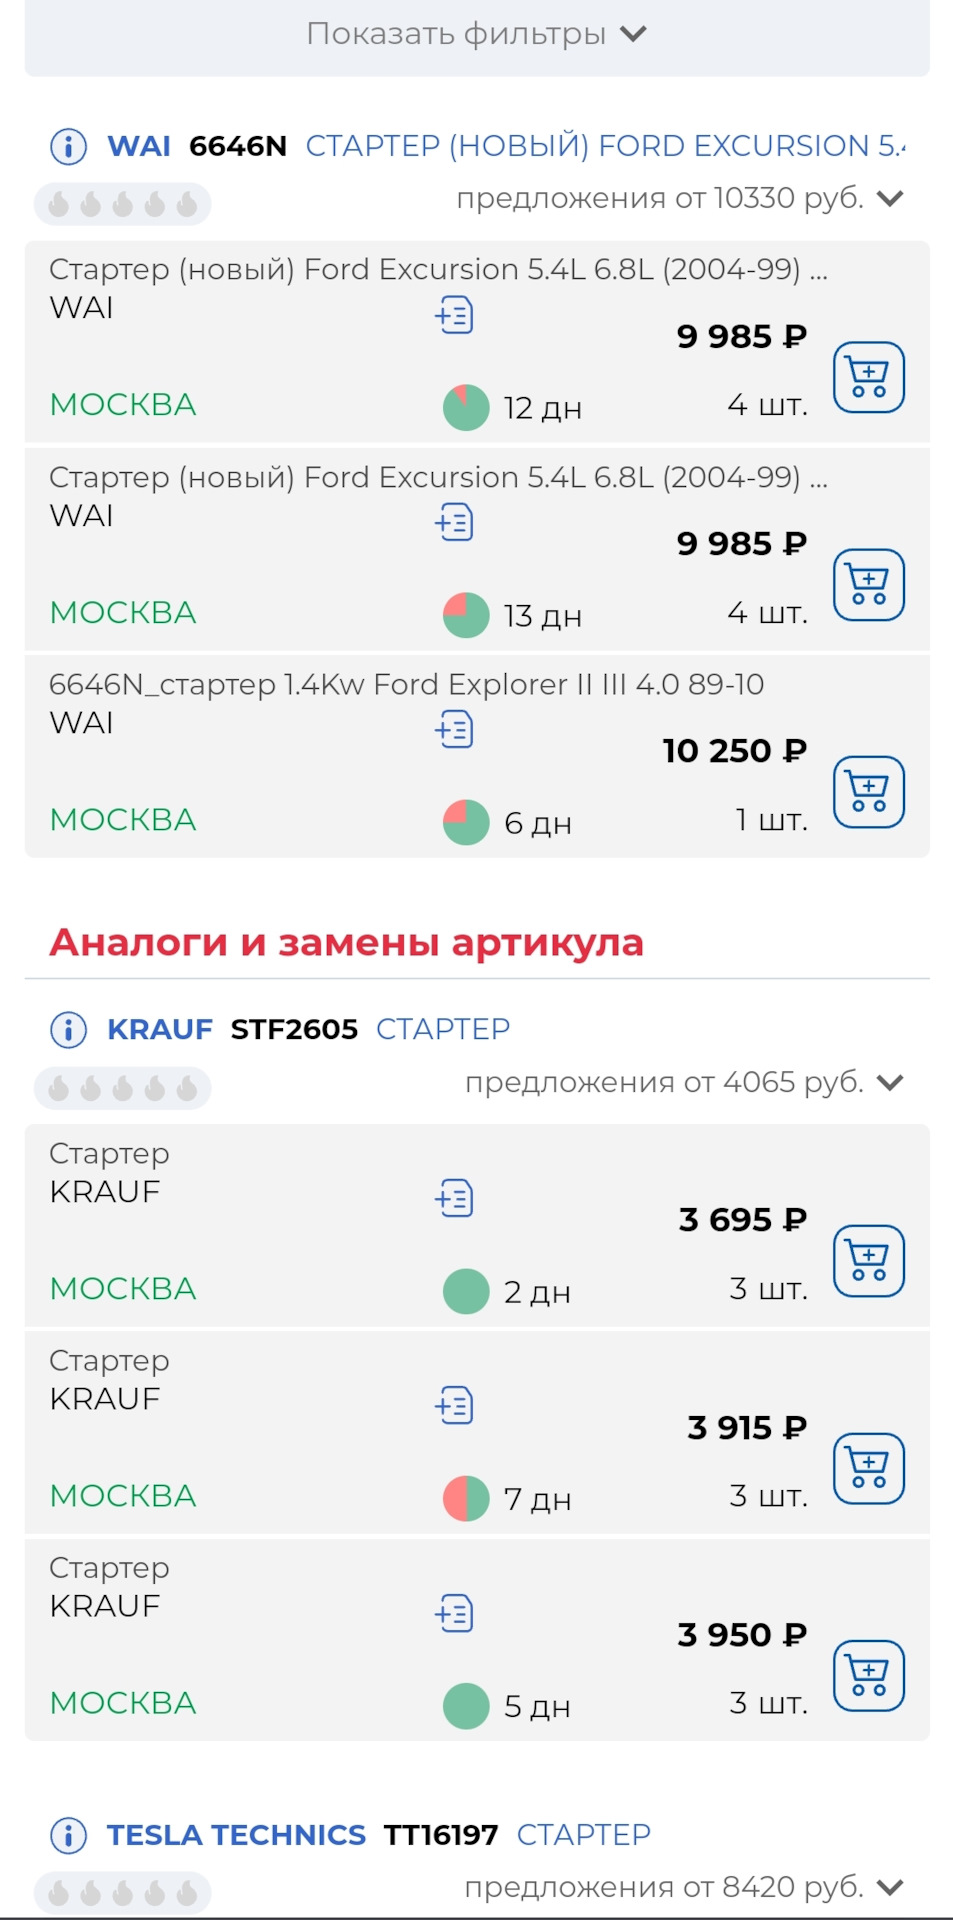Image resolution: width=953 pixels, height=1920 pixels.
Task: Add the 3 950 ₽ KRAUF starter to cart
Action: [868, 1676]
